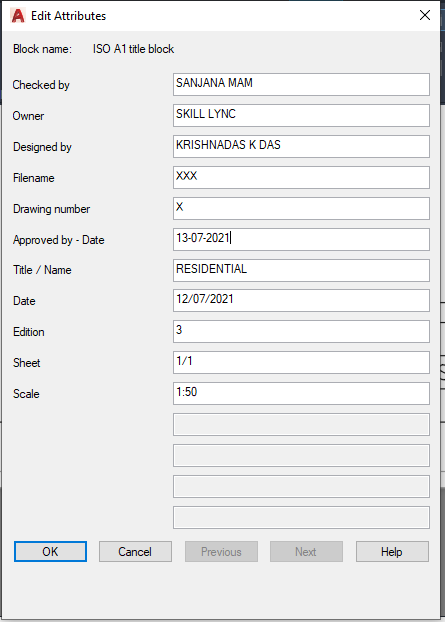The width and height of the screenshot is (445, 622).
Task: Click the Date field showing 12/07/2021
Action: tap(301, 300)
